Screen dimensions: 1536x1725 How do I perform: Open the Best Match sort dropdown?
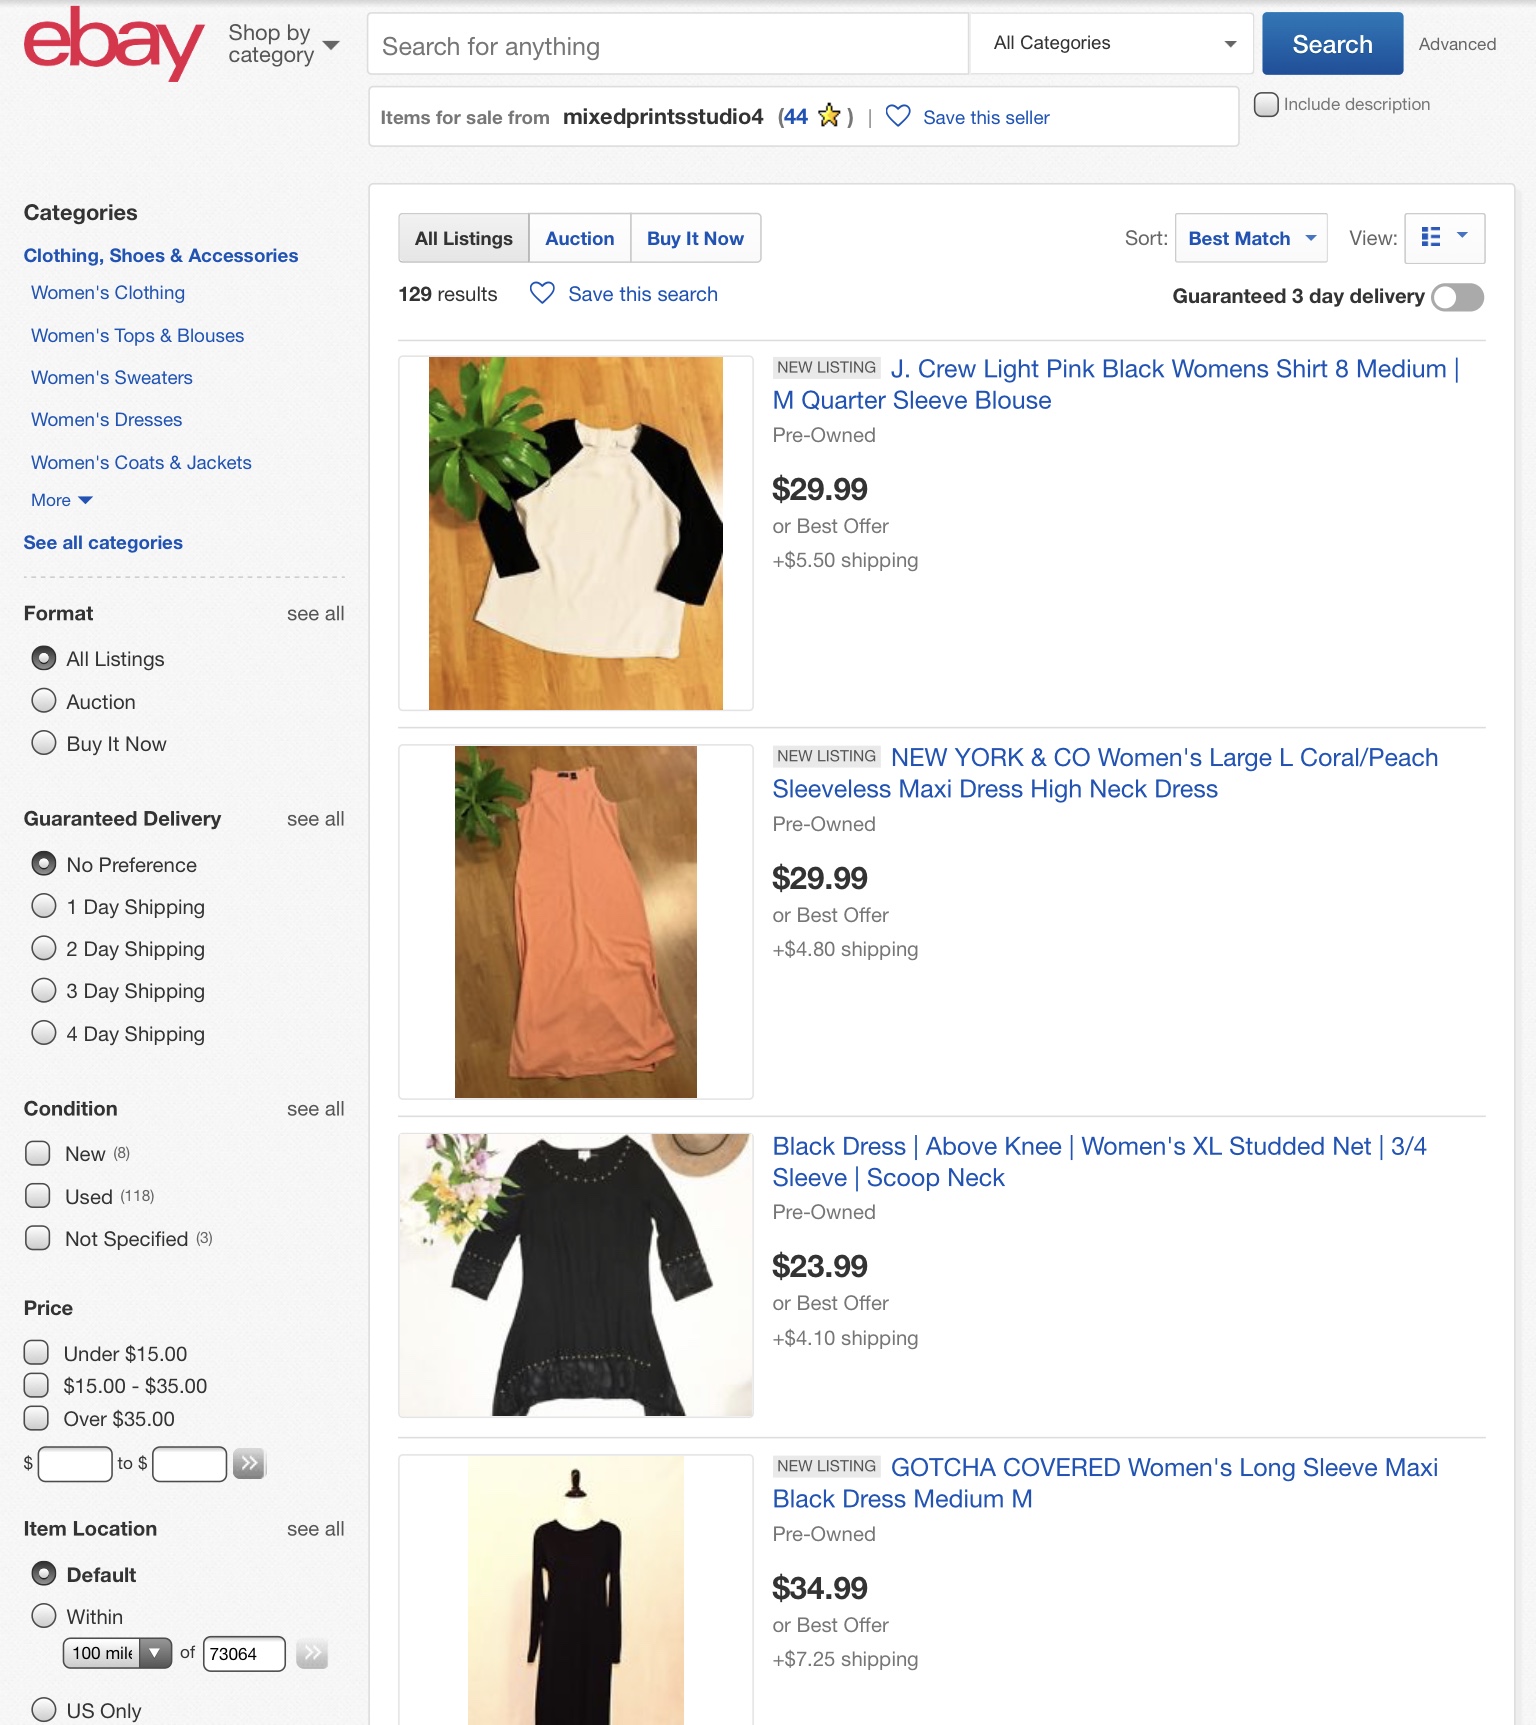tap(1251, 238)
